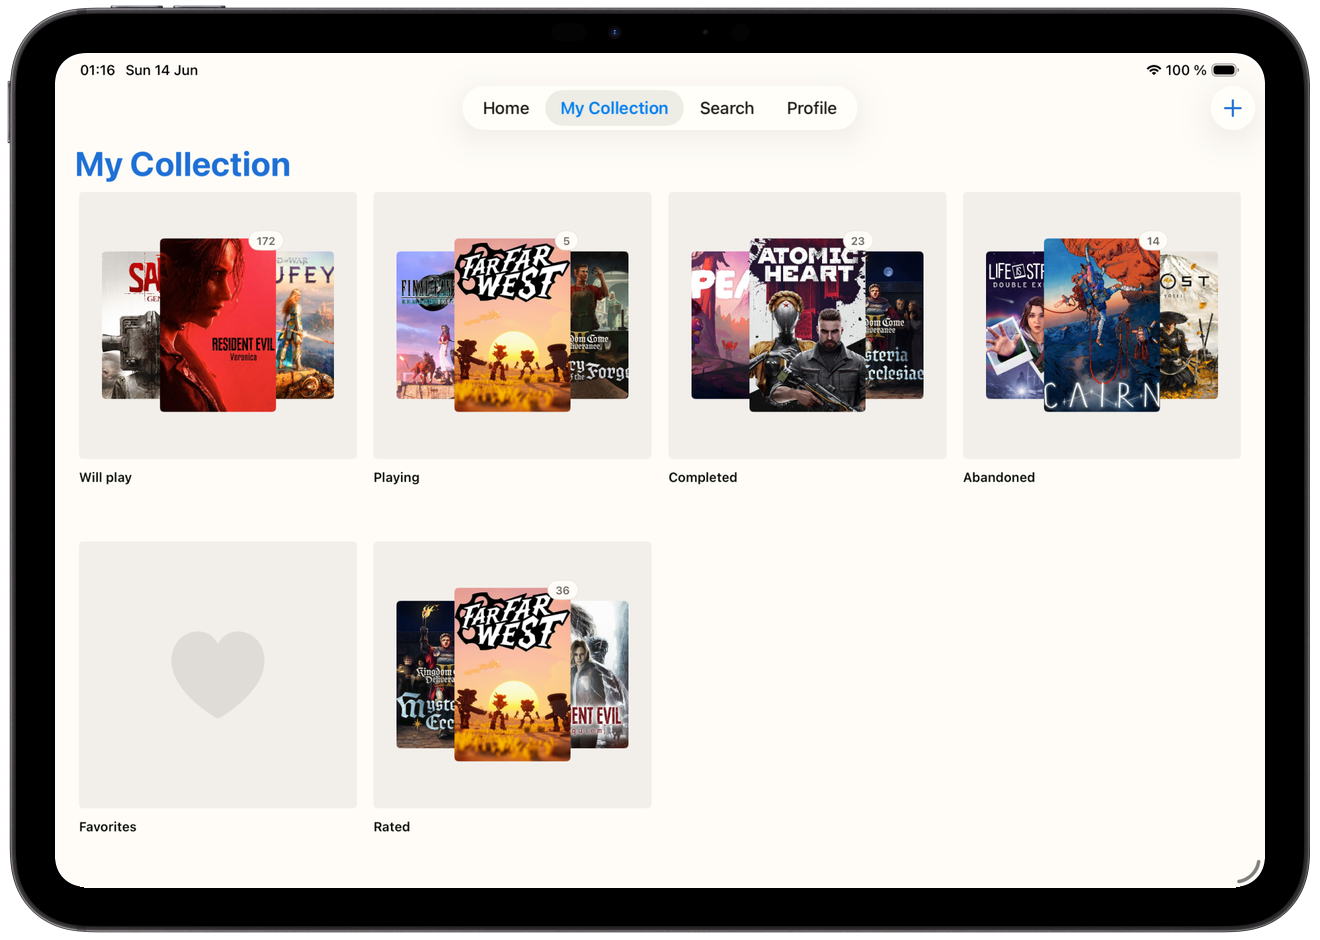
Task: Tap the My Collection page heading
Action: (183, 164)
